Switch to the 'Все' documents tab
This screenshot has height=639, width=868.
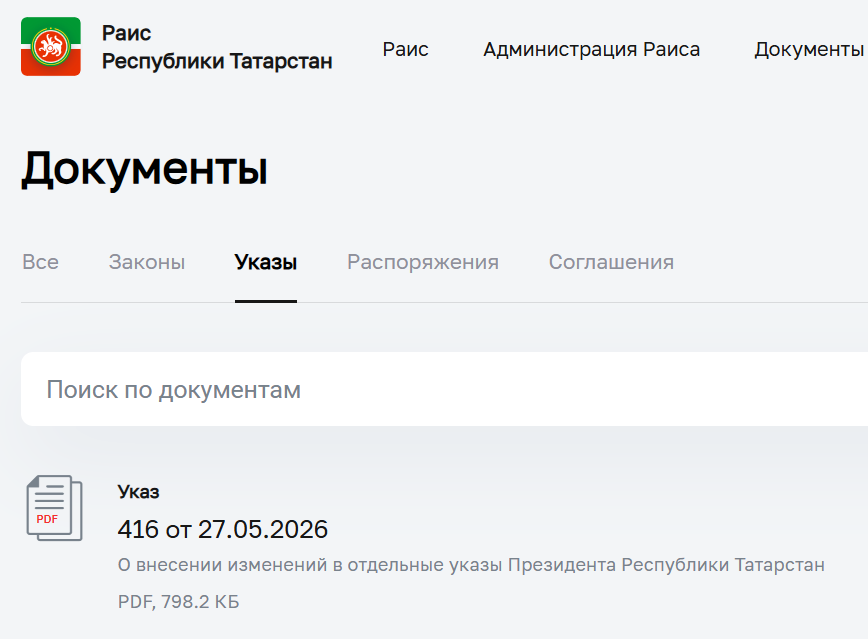tap(40, 262)
